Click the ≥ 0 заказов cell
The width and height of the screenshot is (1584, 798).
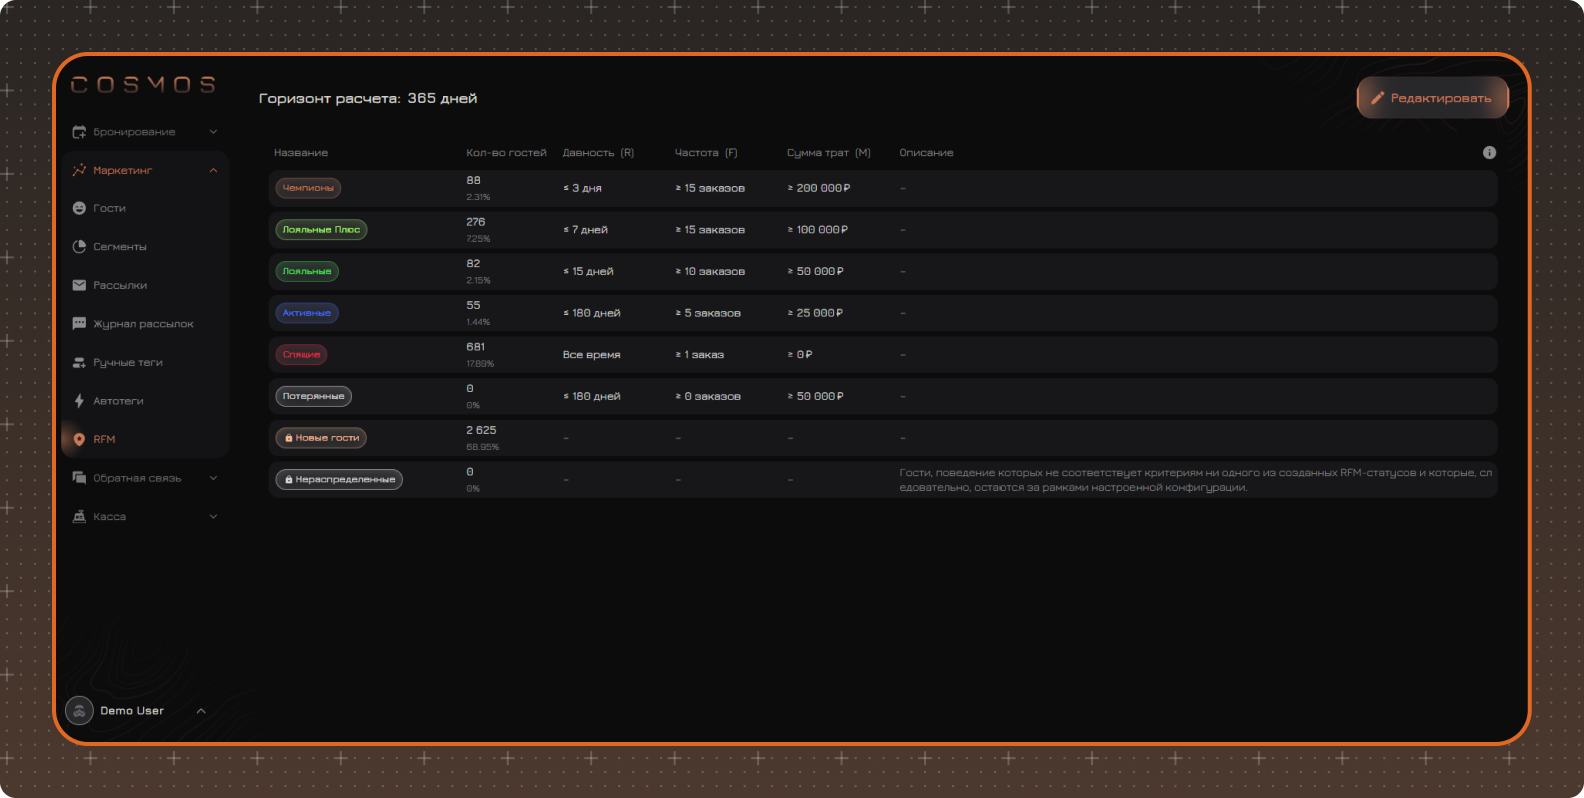(708, 397)
